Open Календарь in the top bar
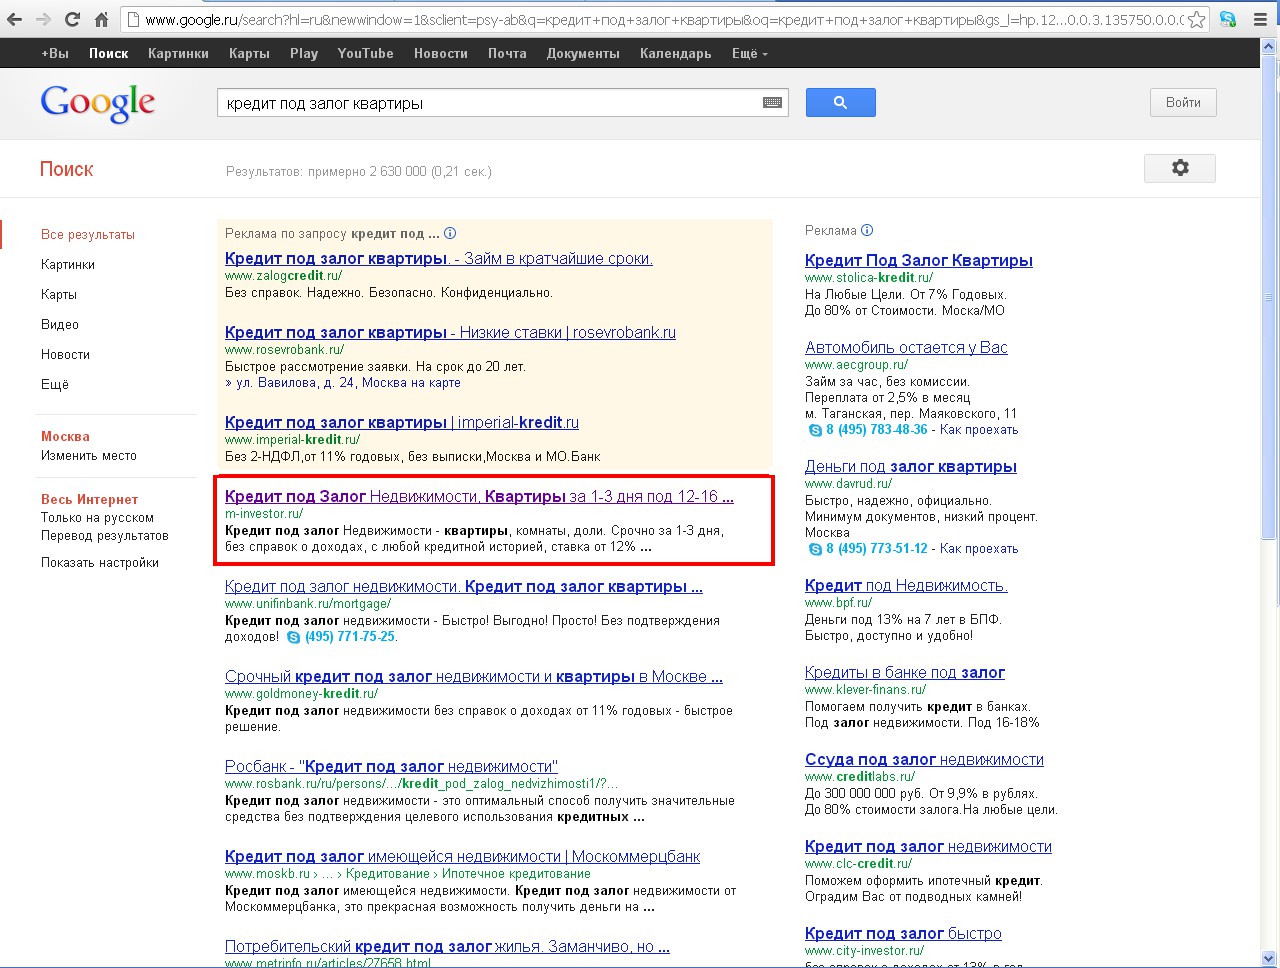The image size is (1280, 968). 676,53
